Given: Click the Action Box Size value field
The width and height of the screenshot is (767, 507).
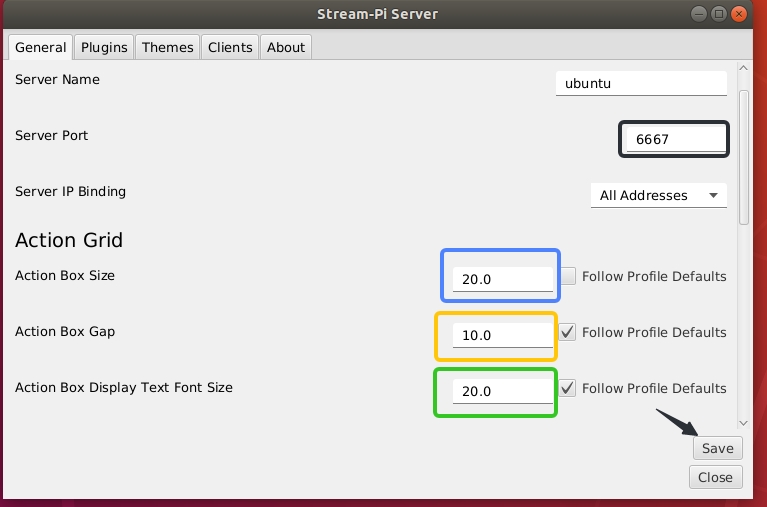Looking at the screenshot, I should point(503,279).
